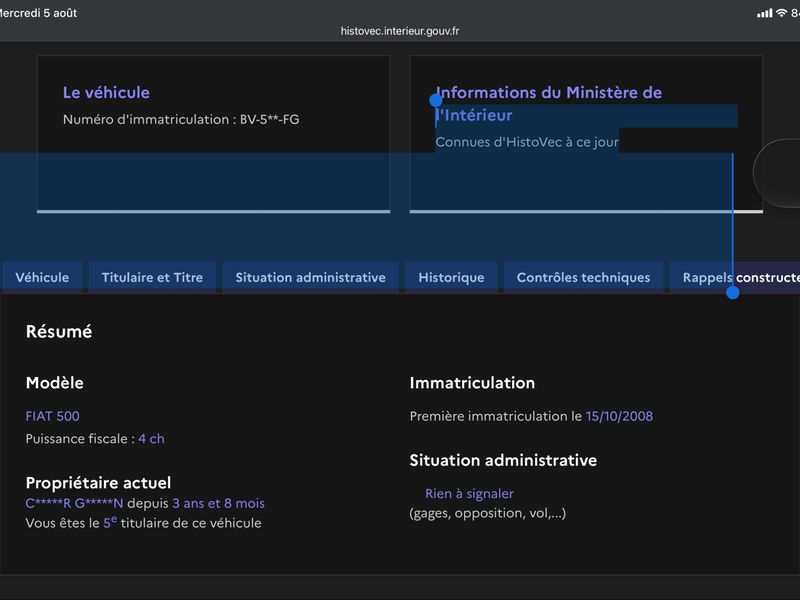Screen dimensions: 800x600
Task: Open the Véhicule tab
Action: [42, 278]
